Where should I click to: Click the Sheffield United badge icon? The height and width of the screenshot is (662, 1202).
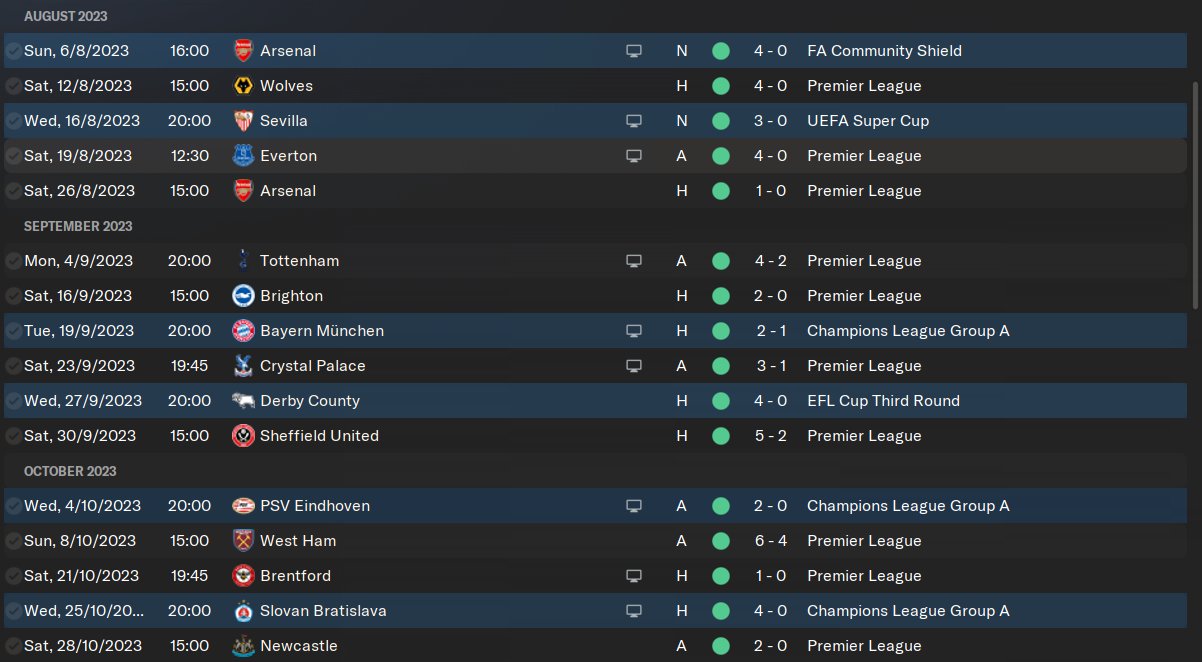(242, 436)
